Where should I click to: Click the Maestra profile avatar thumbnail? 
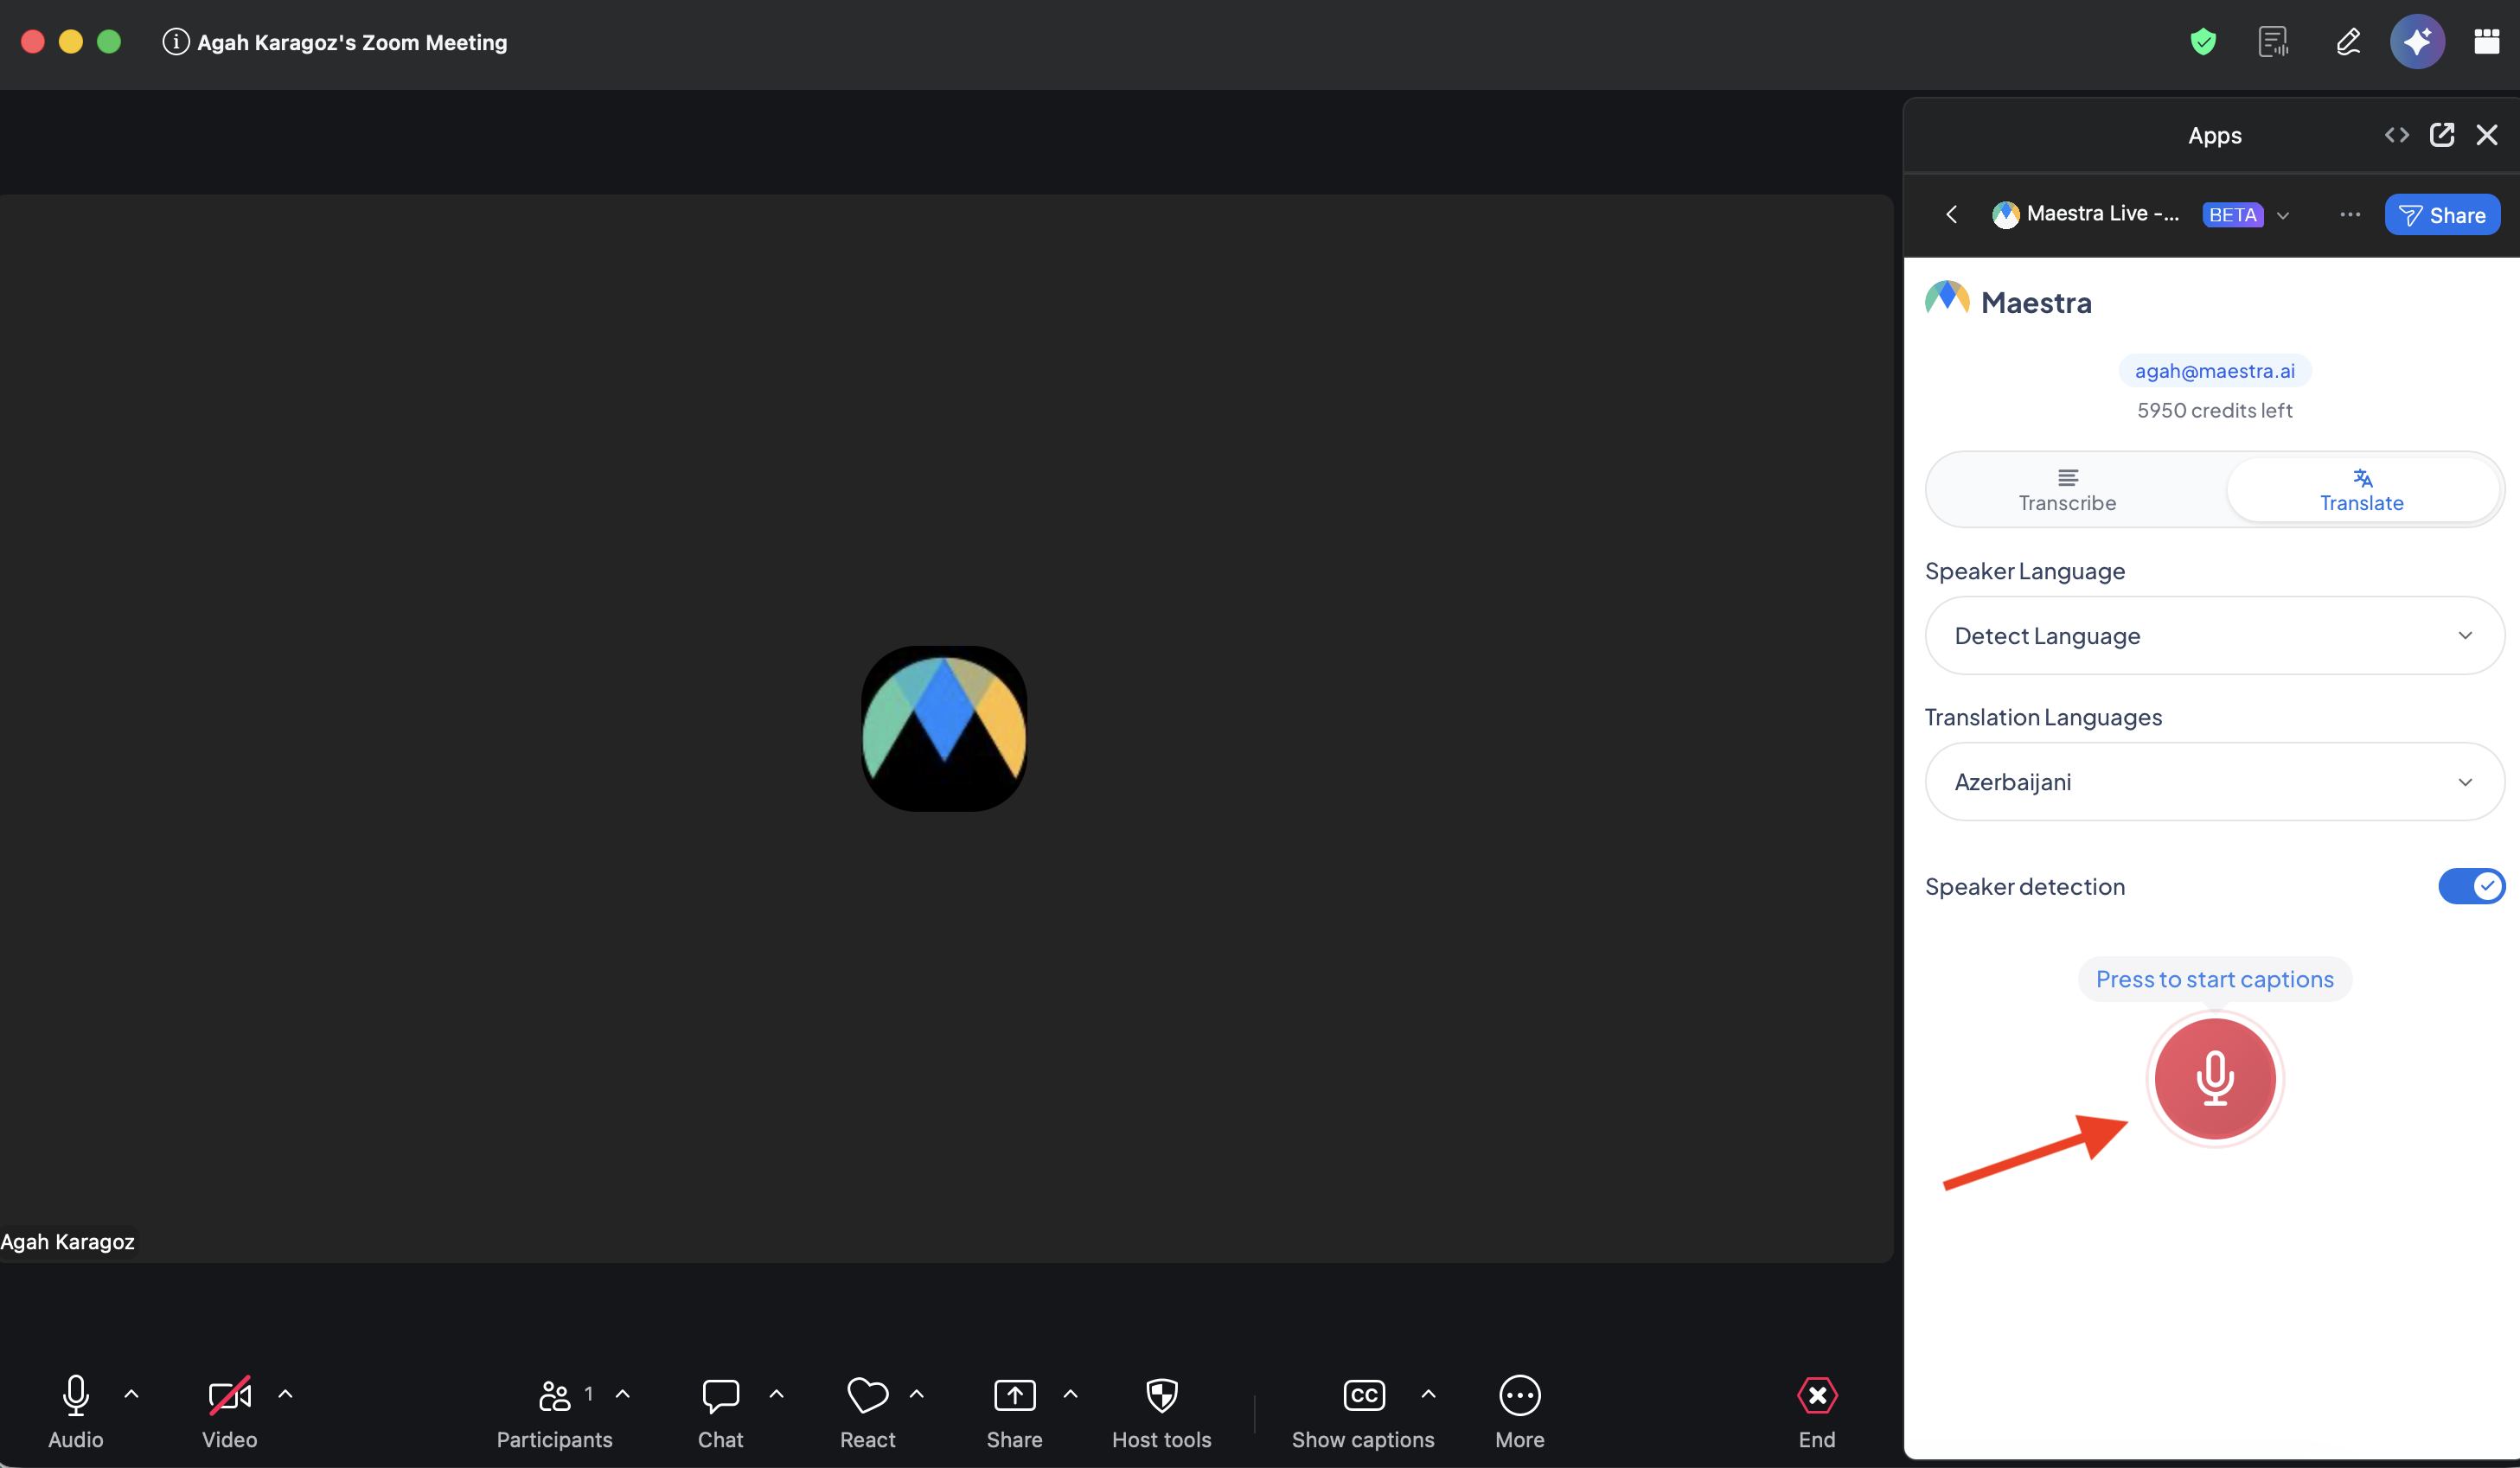point(944,728)
